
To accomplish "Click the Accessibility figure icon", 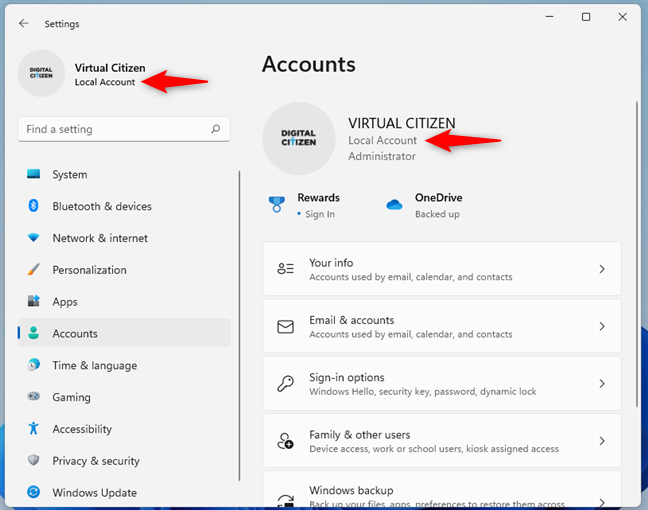I will (33, 428).
